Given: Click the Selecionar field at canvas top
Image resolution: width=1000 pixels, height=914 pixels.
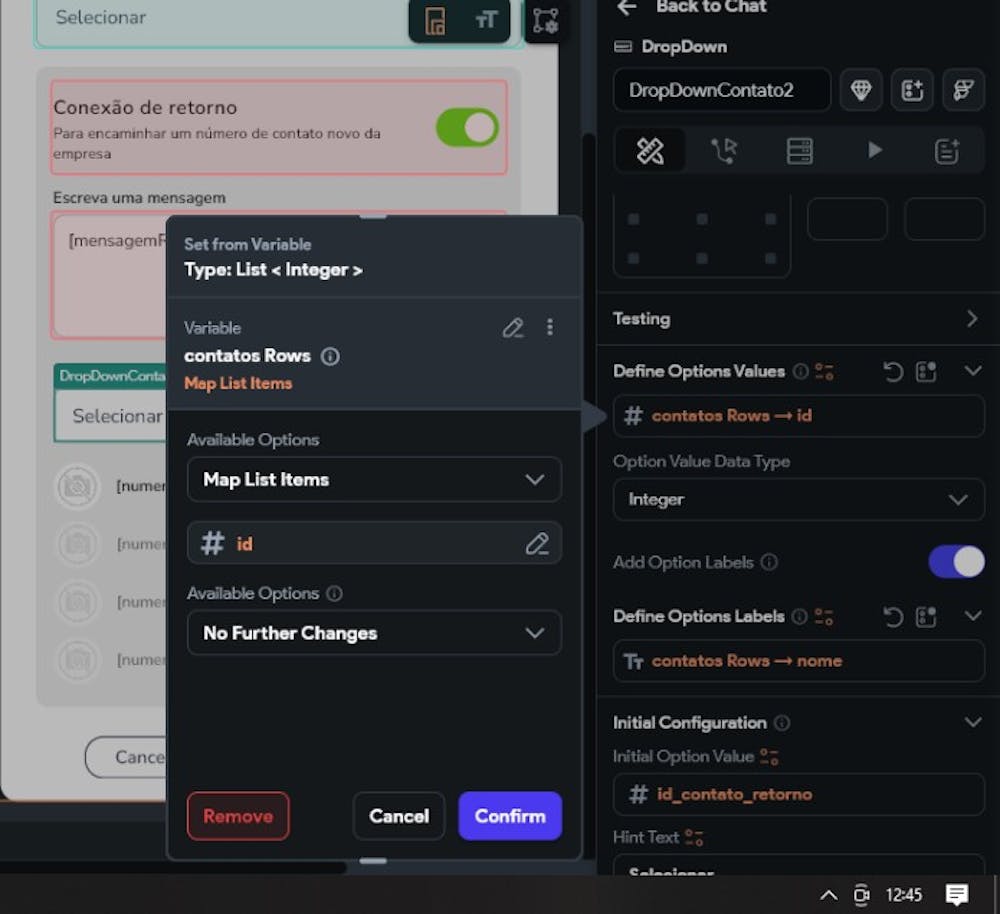Looking at the screenshot, I should 222,20.
